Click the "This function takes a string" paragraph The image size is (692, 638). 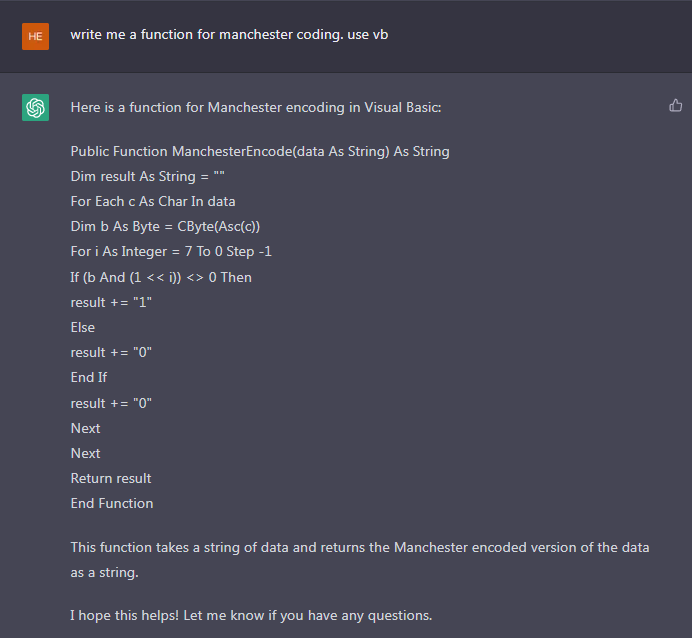(x=359, y=560)
